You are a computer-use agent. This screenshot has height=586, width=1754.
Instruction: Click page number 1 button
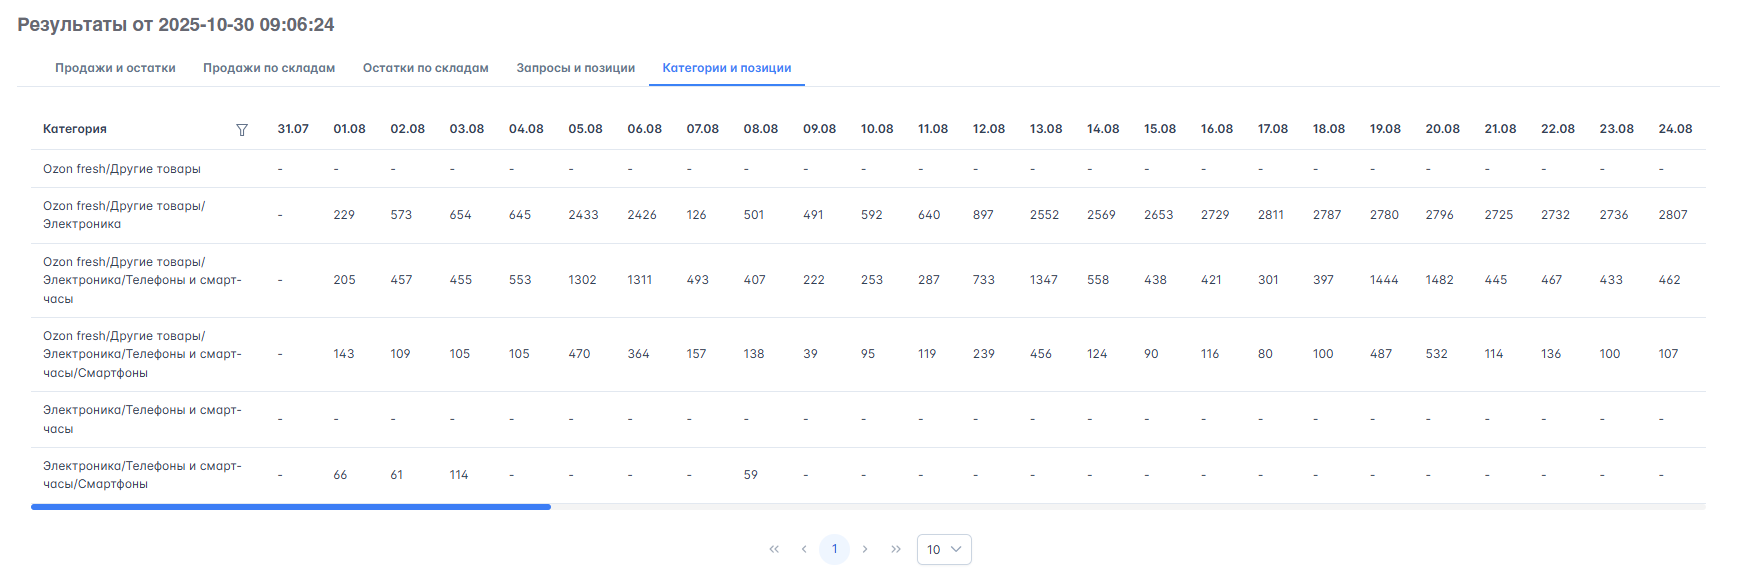tap(834, 549)
